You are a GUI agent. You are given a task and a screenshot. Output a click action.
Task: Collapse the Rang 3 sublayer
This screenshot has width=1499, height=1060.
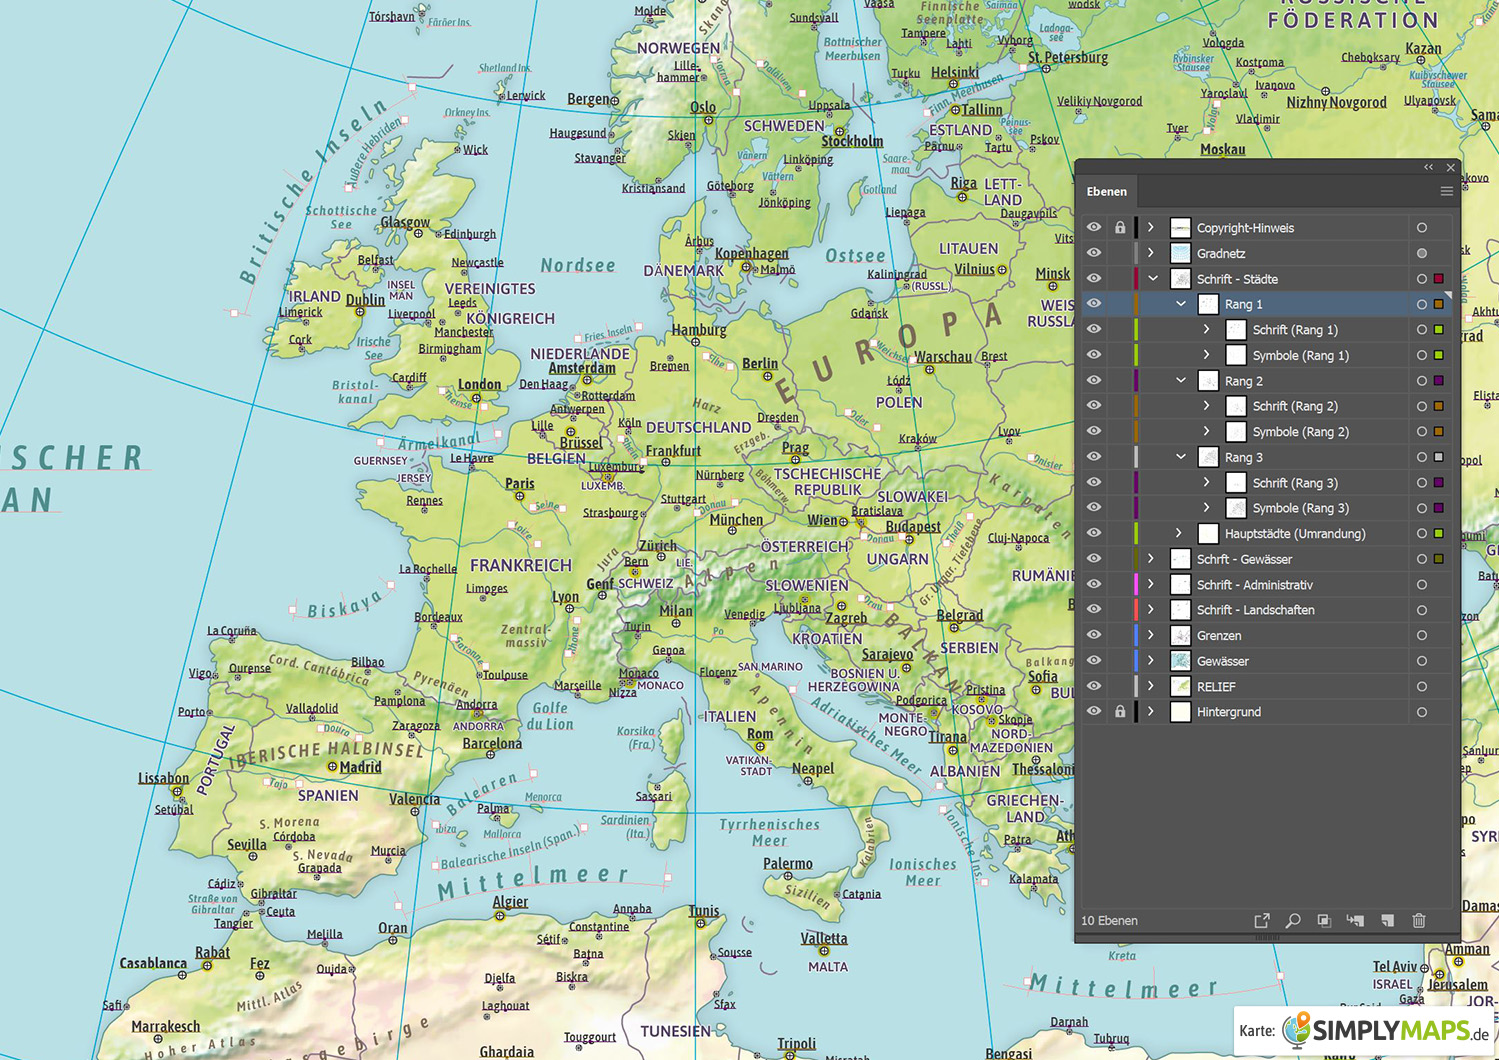coord(1180,457)
